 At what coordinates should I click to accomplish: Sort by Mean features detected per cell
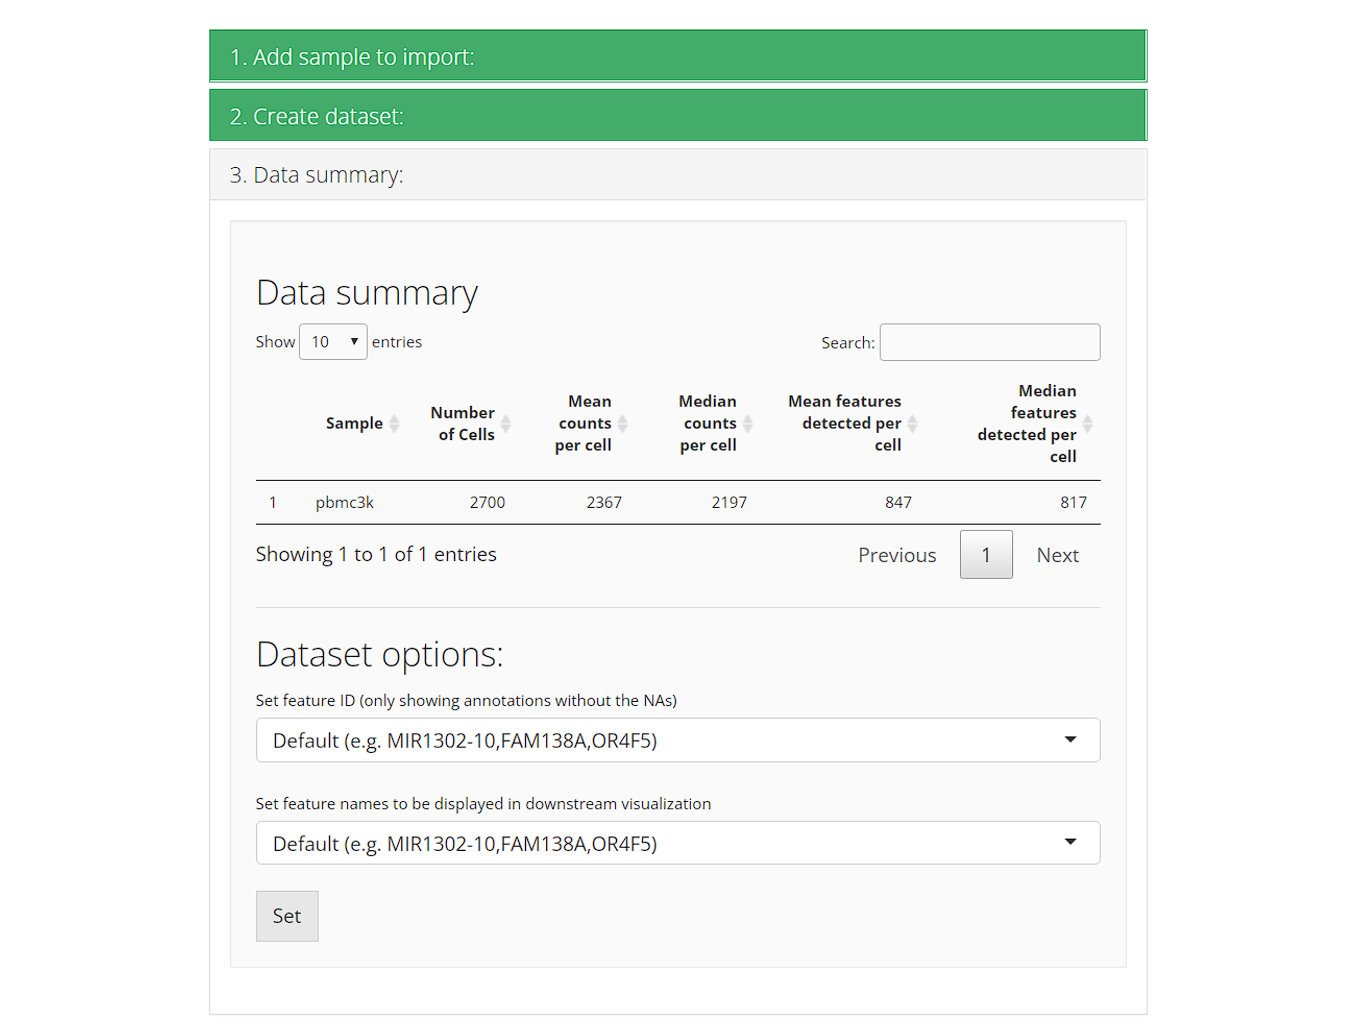tap(912, 424)
